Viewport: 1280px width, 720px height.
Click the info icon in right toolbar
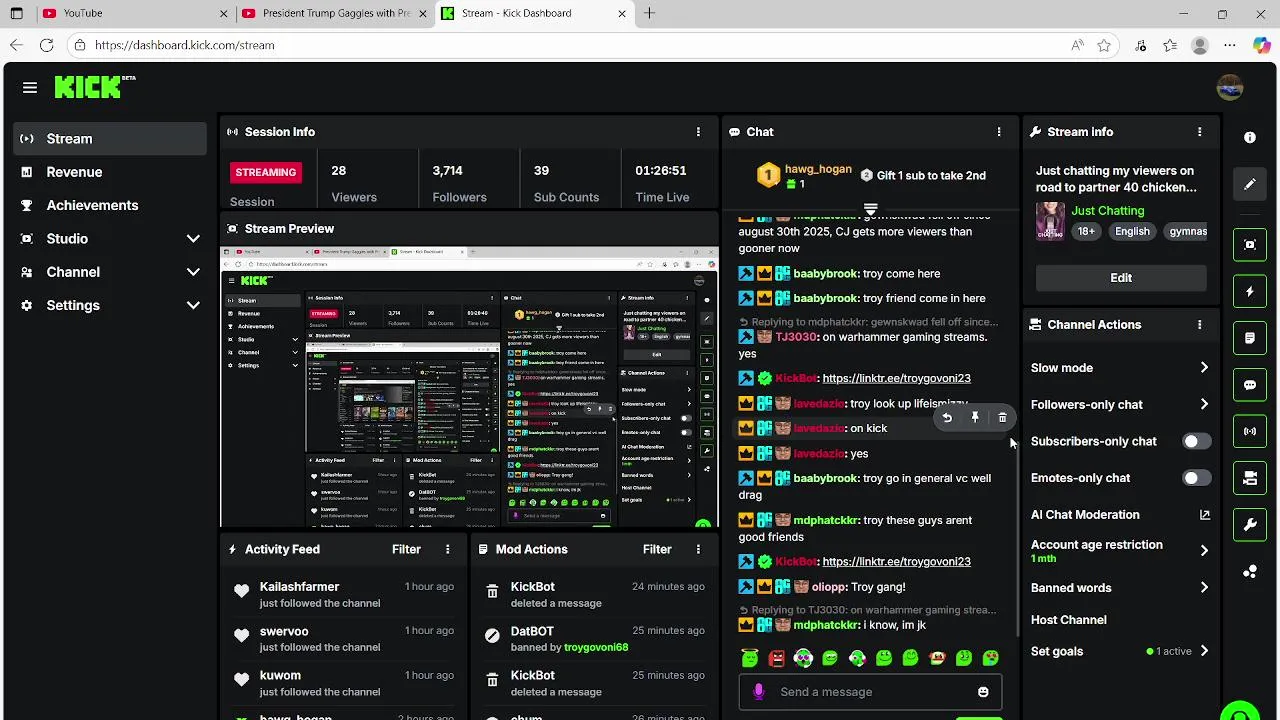pyautogui.click(x=1250, y=137)
